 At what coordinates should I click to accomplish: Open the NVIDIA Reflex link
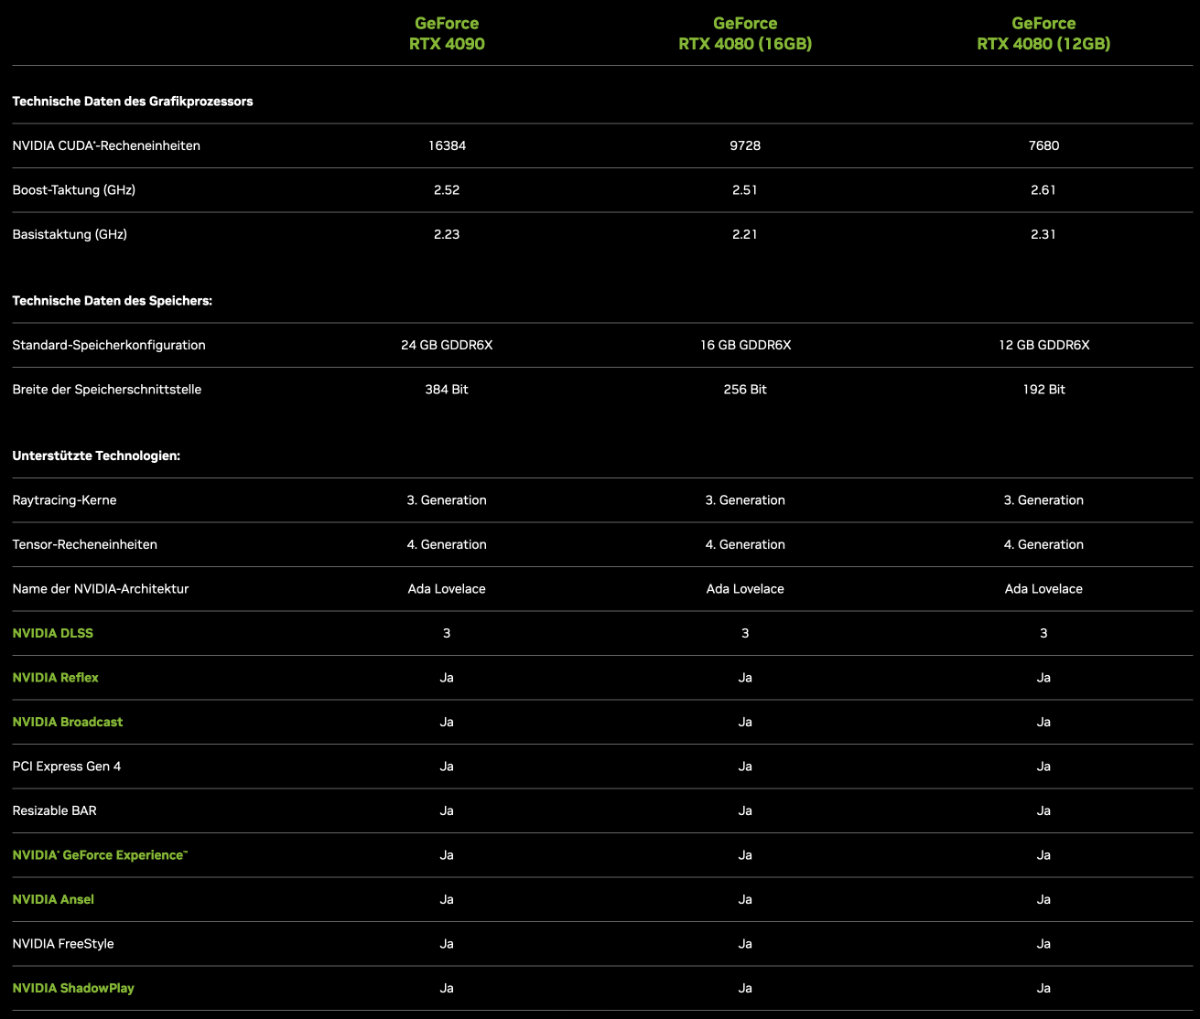[56, 677]
